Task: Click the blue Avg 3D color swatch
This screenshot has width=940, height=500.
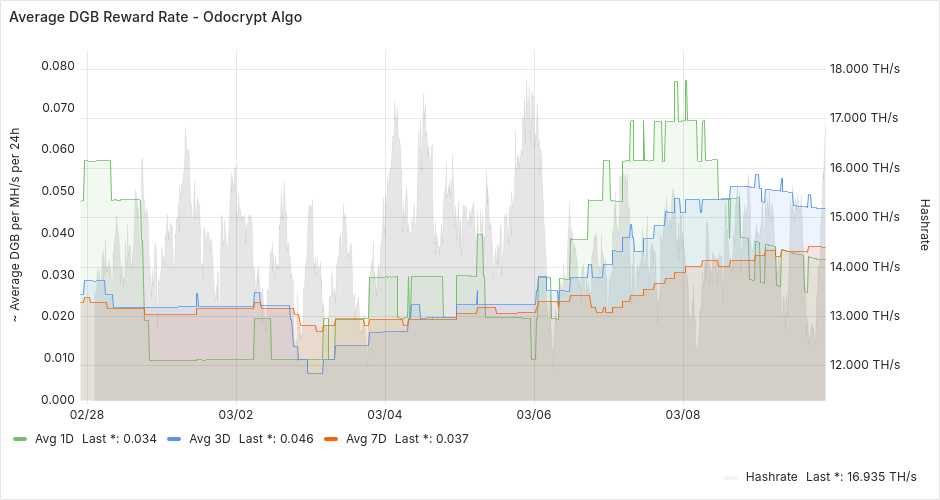Action: coord(175,438)
